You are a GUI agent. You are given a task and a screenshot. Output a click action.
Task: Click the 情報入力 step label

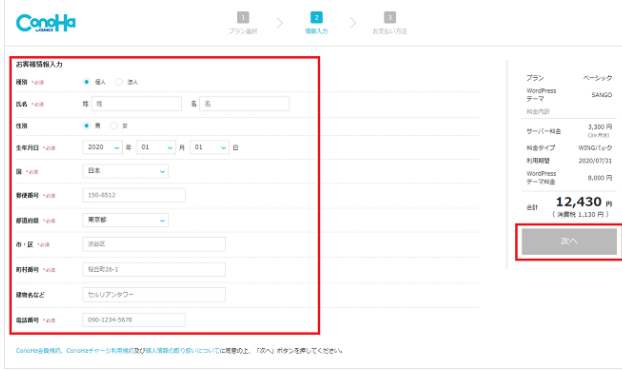[316, 31]
